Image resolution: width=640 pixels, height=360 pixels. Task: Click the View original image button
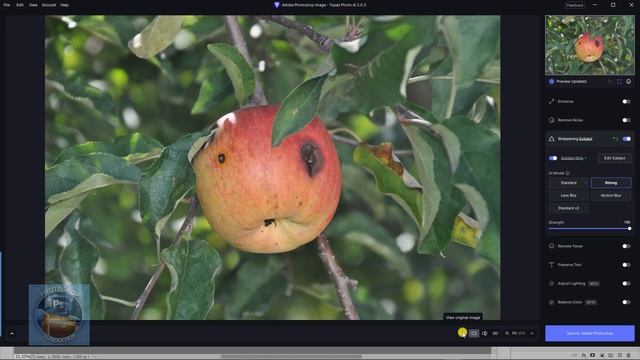(x=462, y=333)
